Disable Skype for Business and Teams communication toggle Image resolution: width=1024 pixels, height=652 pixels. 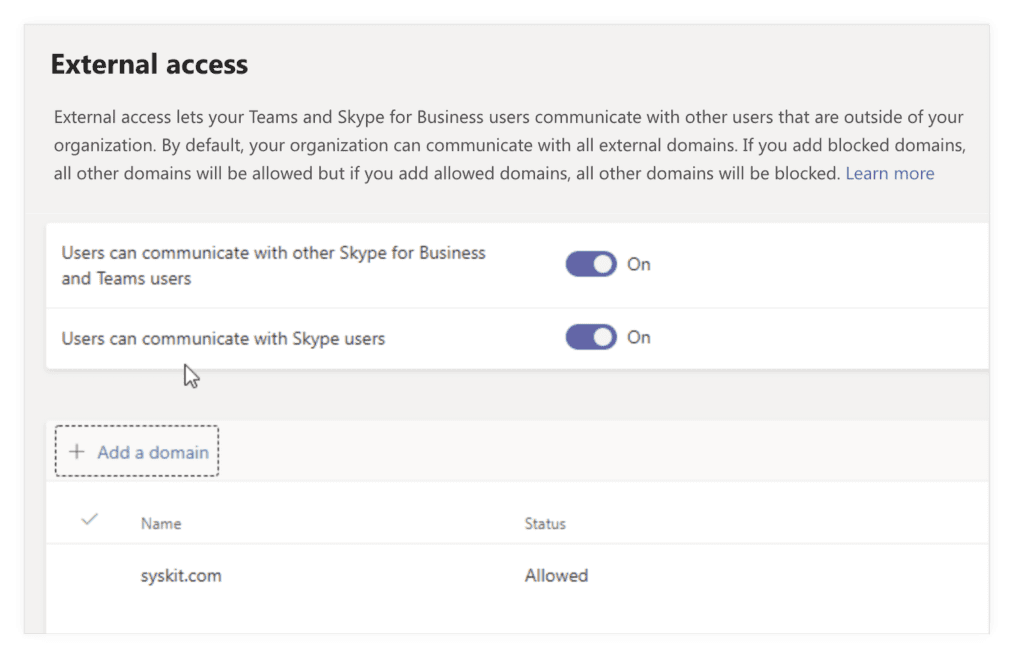(x=591, y=264)
